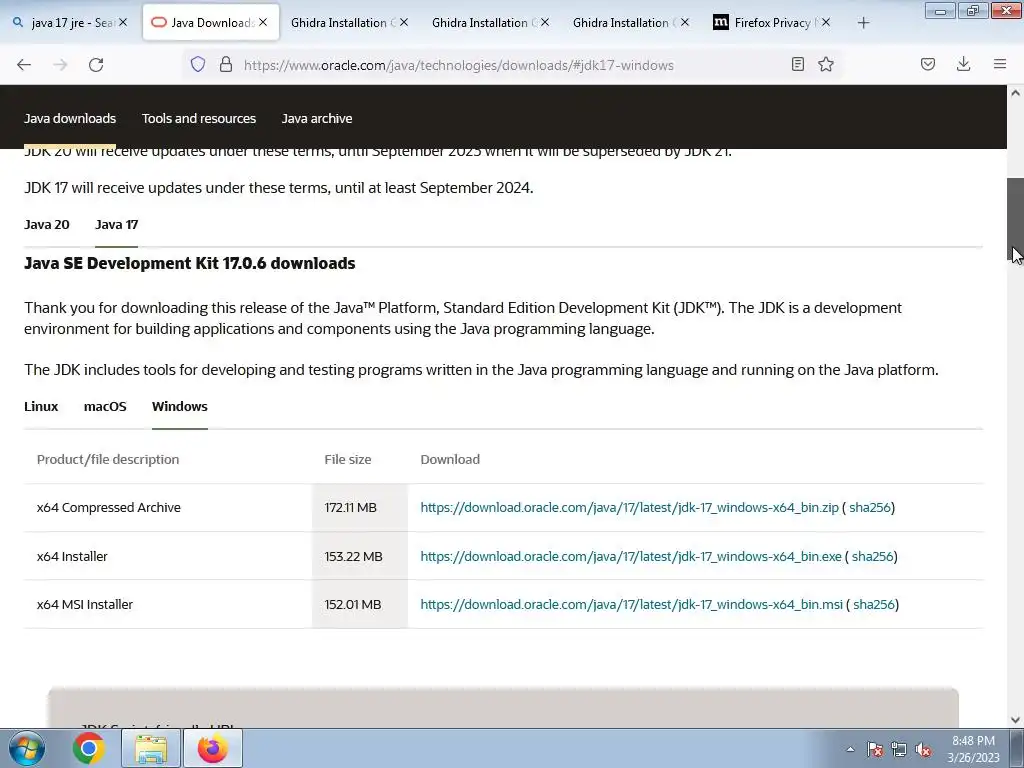
Task: Close the Java Downloads tab
Action: point(263,22)
